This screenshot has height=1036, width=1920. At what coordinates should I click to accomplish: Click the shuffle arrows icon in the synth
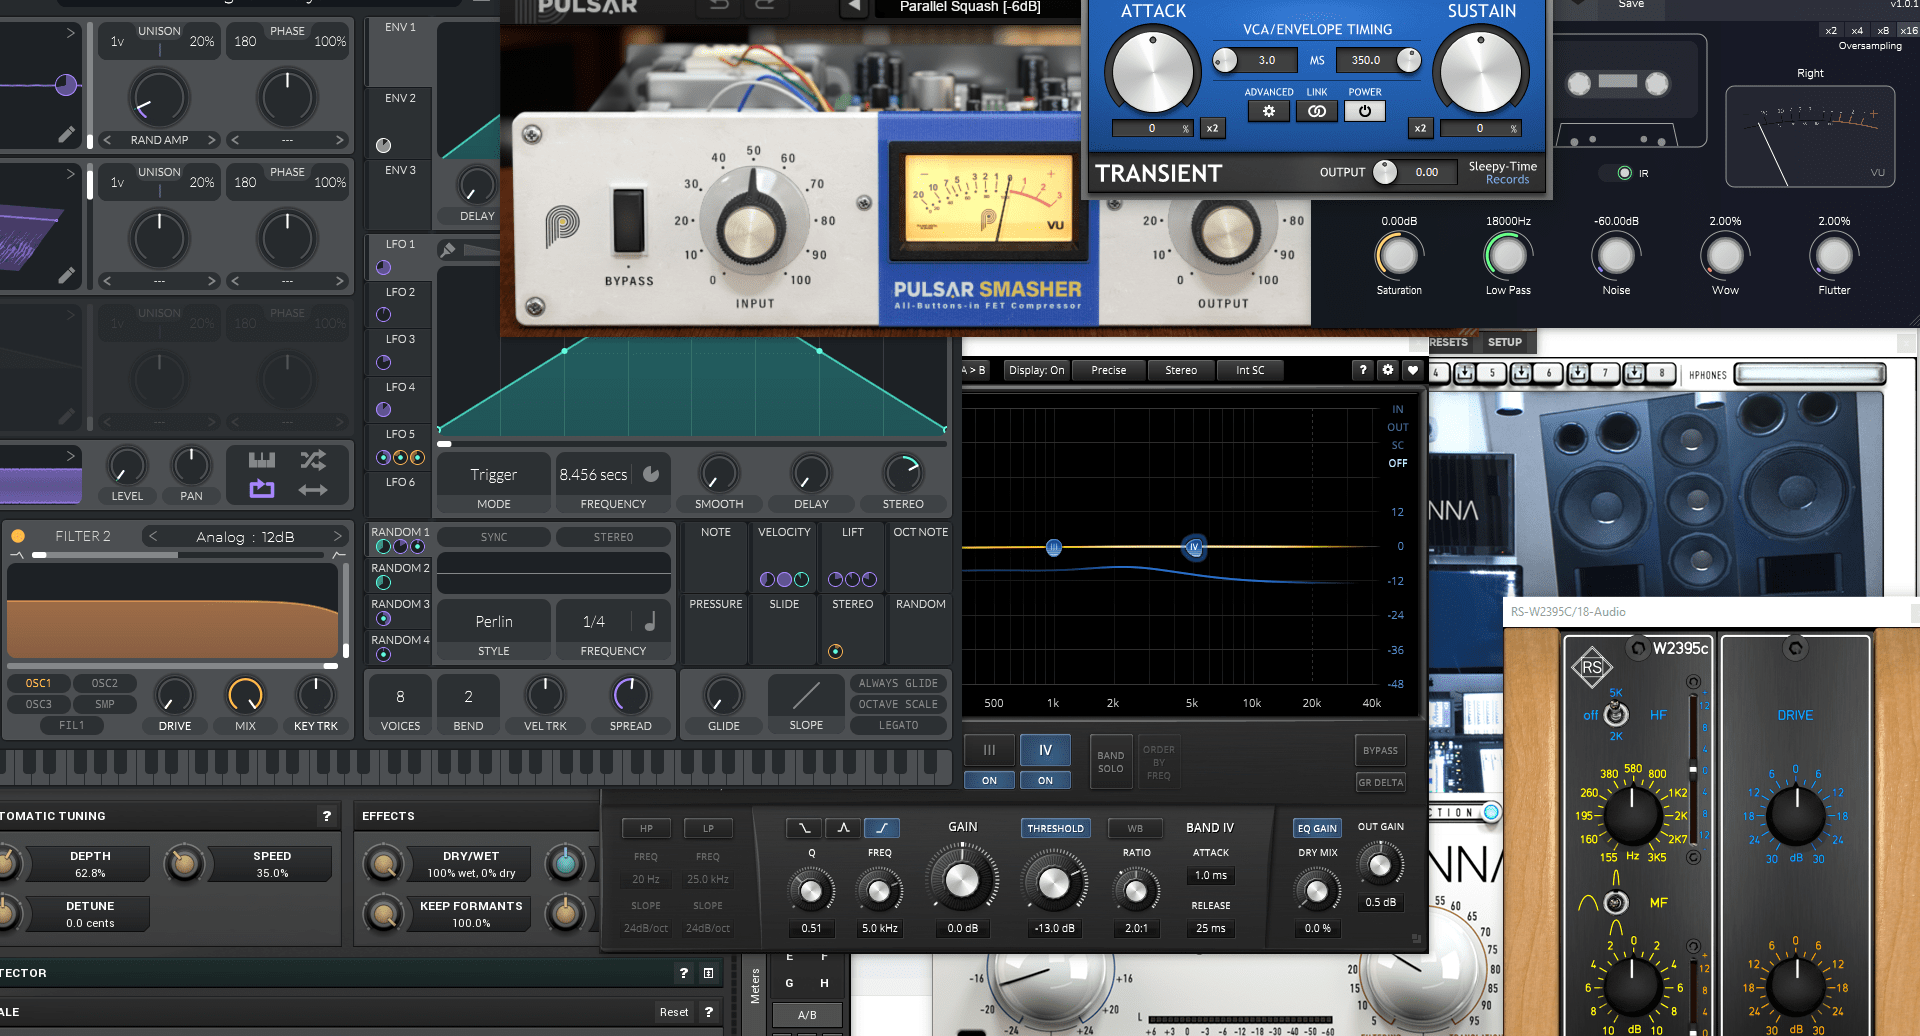(x=313, y=460)
